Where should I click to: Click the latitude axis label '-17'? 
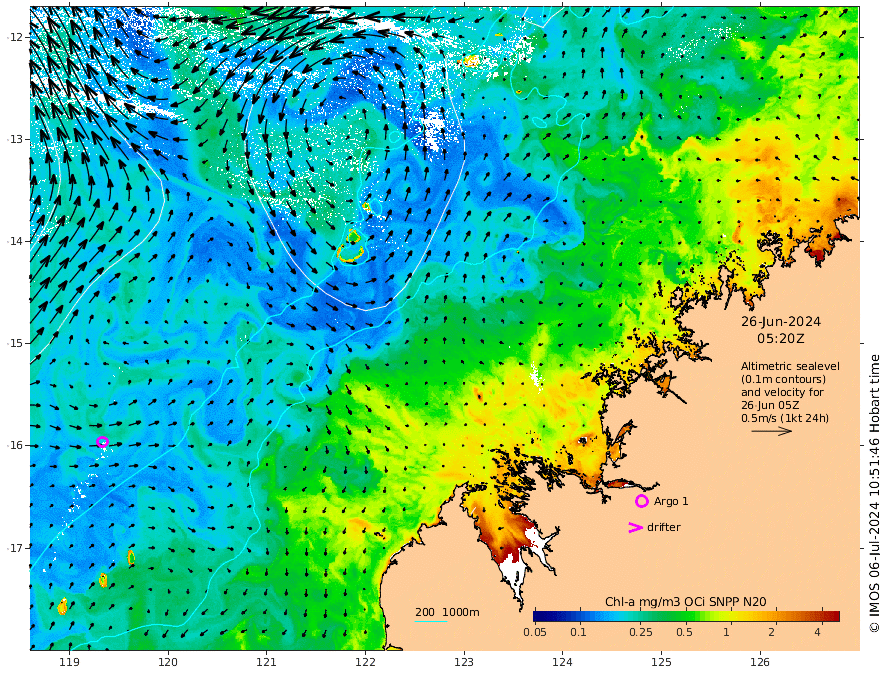15,548
